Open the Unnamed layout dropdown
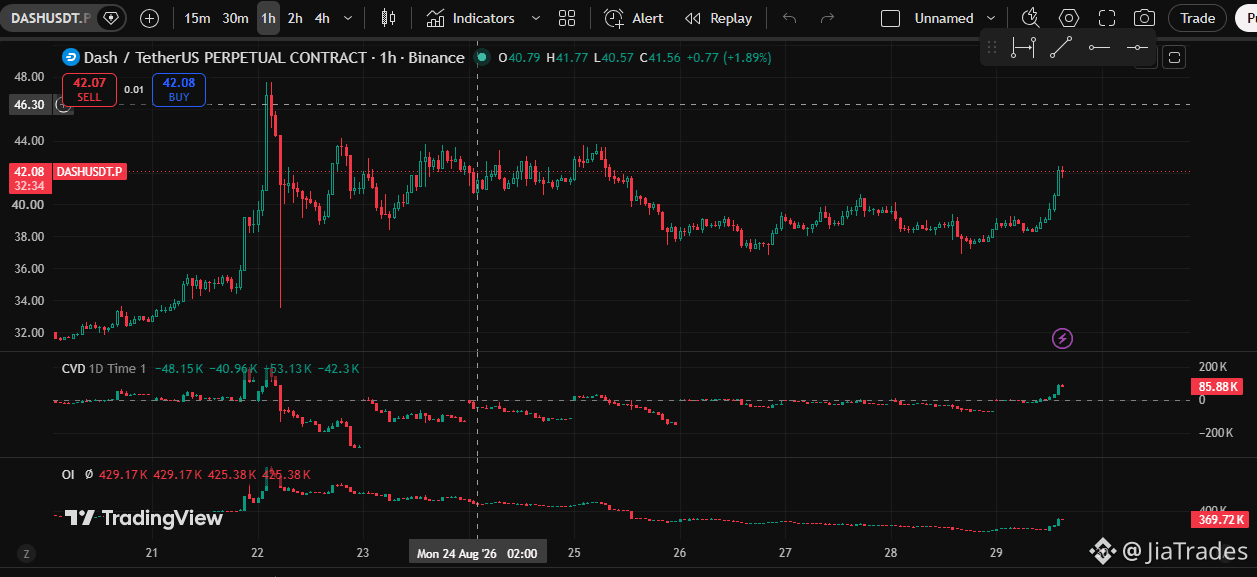 pos(955,18)
